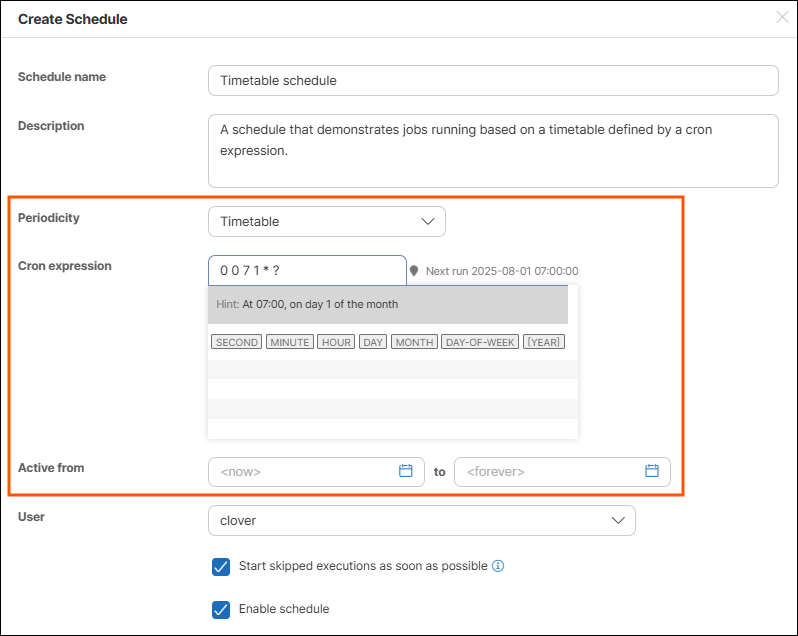
Task: Click the DAY-OF-WEEK cron field tag
Action: tap(480, 342)
